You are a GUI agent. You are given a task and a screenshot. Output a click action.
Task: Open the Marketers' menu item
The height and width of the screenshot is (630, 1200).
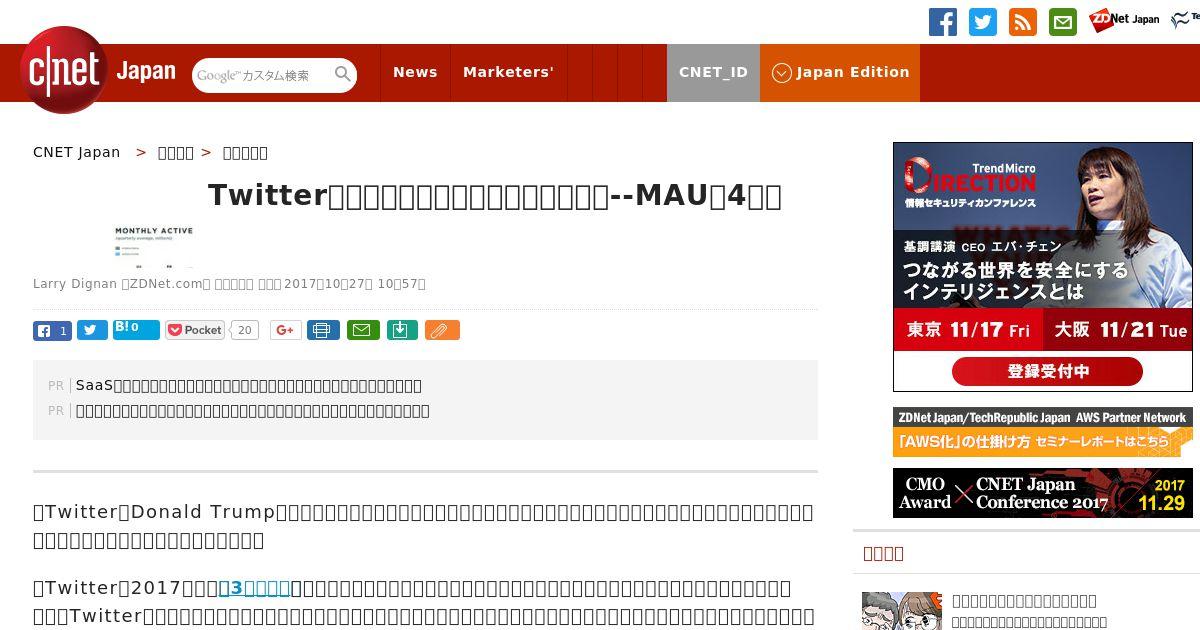[x=508, y=72]
